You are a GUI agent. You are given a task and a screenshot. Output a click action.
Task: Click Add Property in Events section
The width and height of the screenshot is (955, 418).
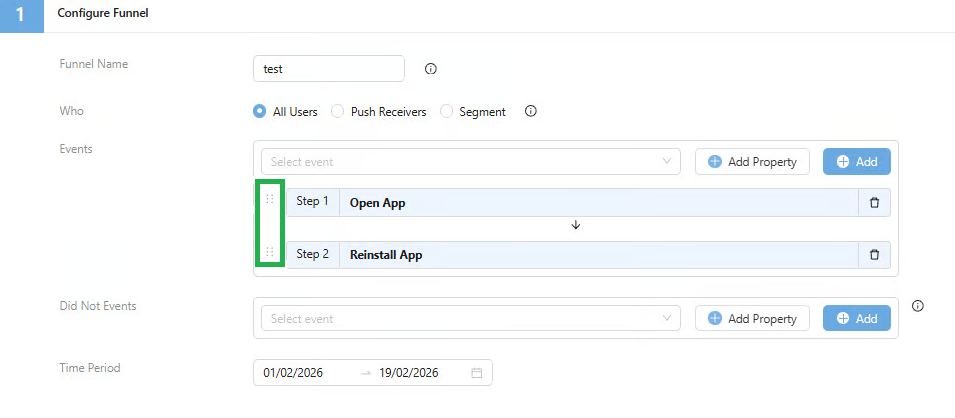click(752, 162)
